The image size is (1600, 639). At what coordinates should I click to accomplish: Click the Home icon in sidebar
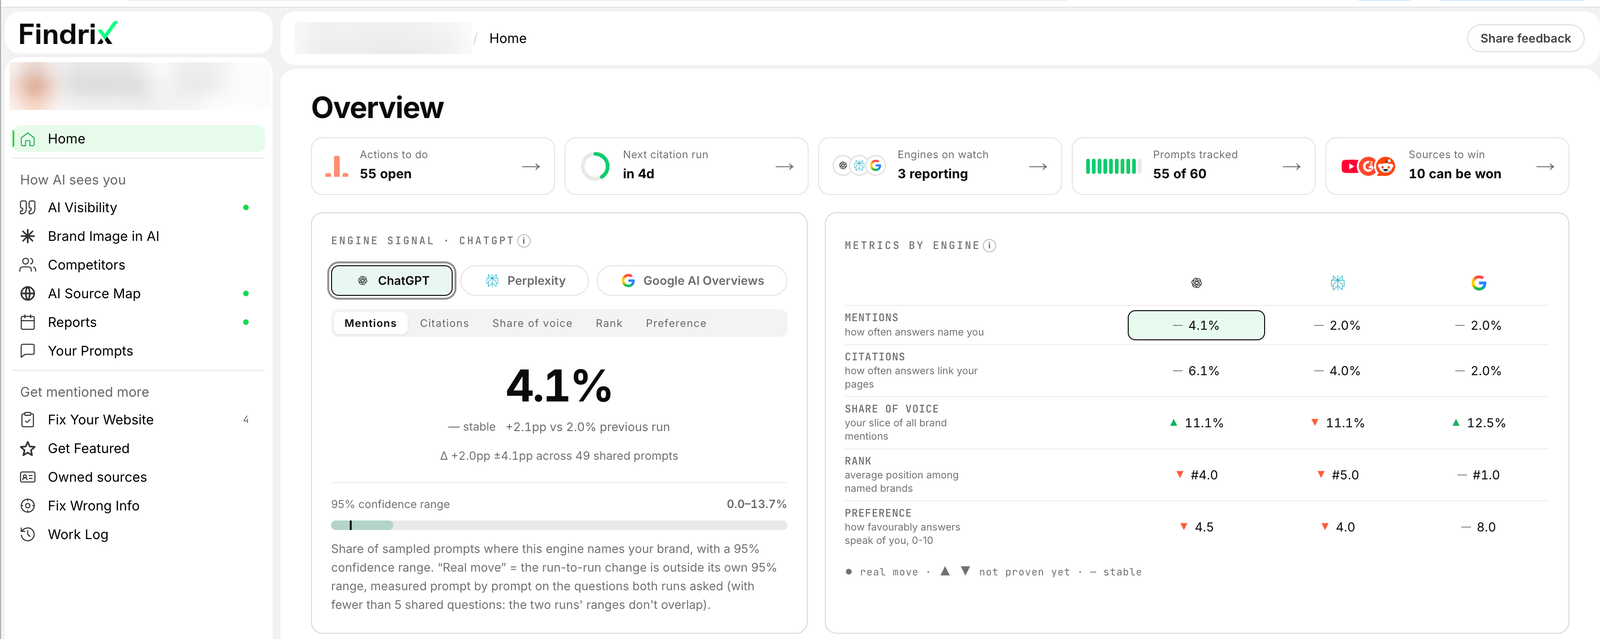click(28, 139)
